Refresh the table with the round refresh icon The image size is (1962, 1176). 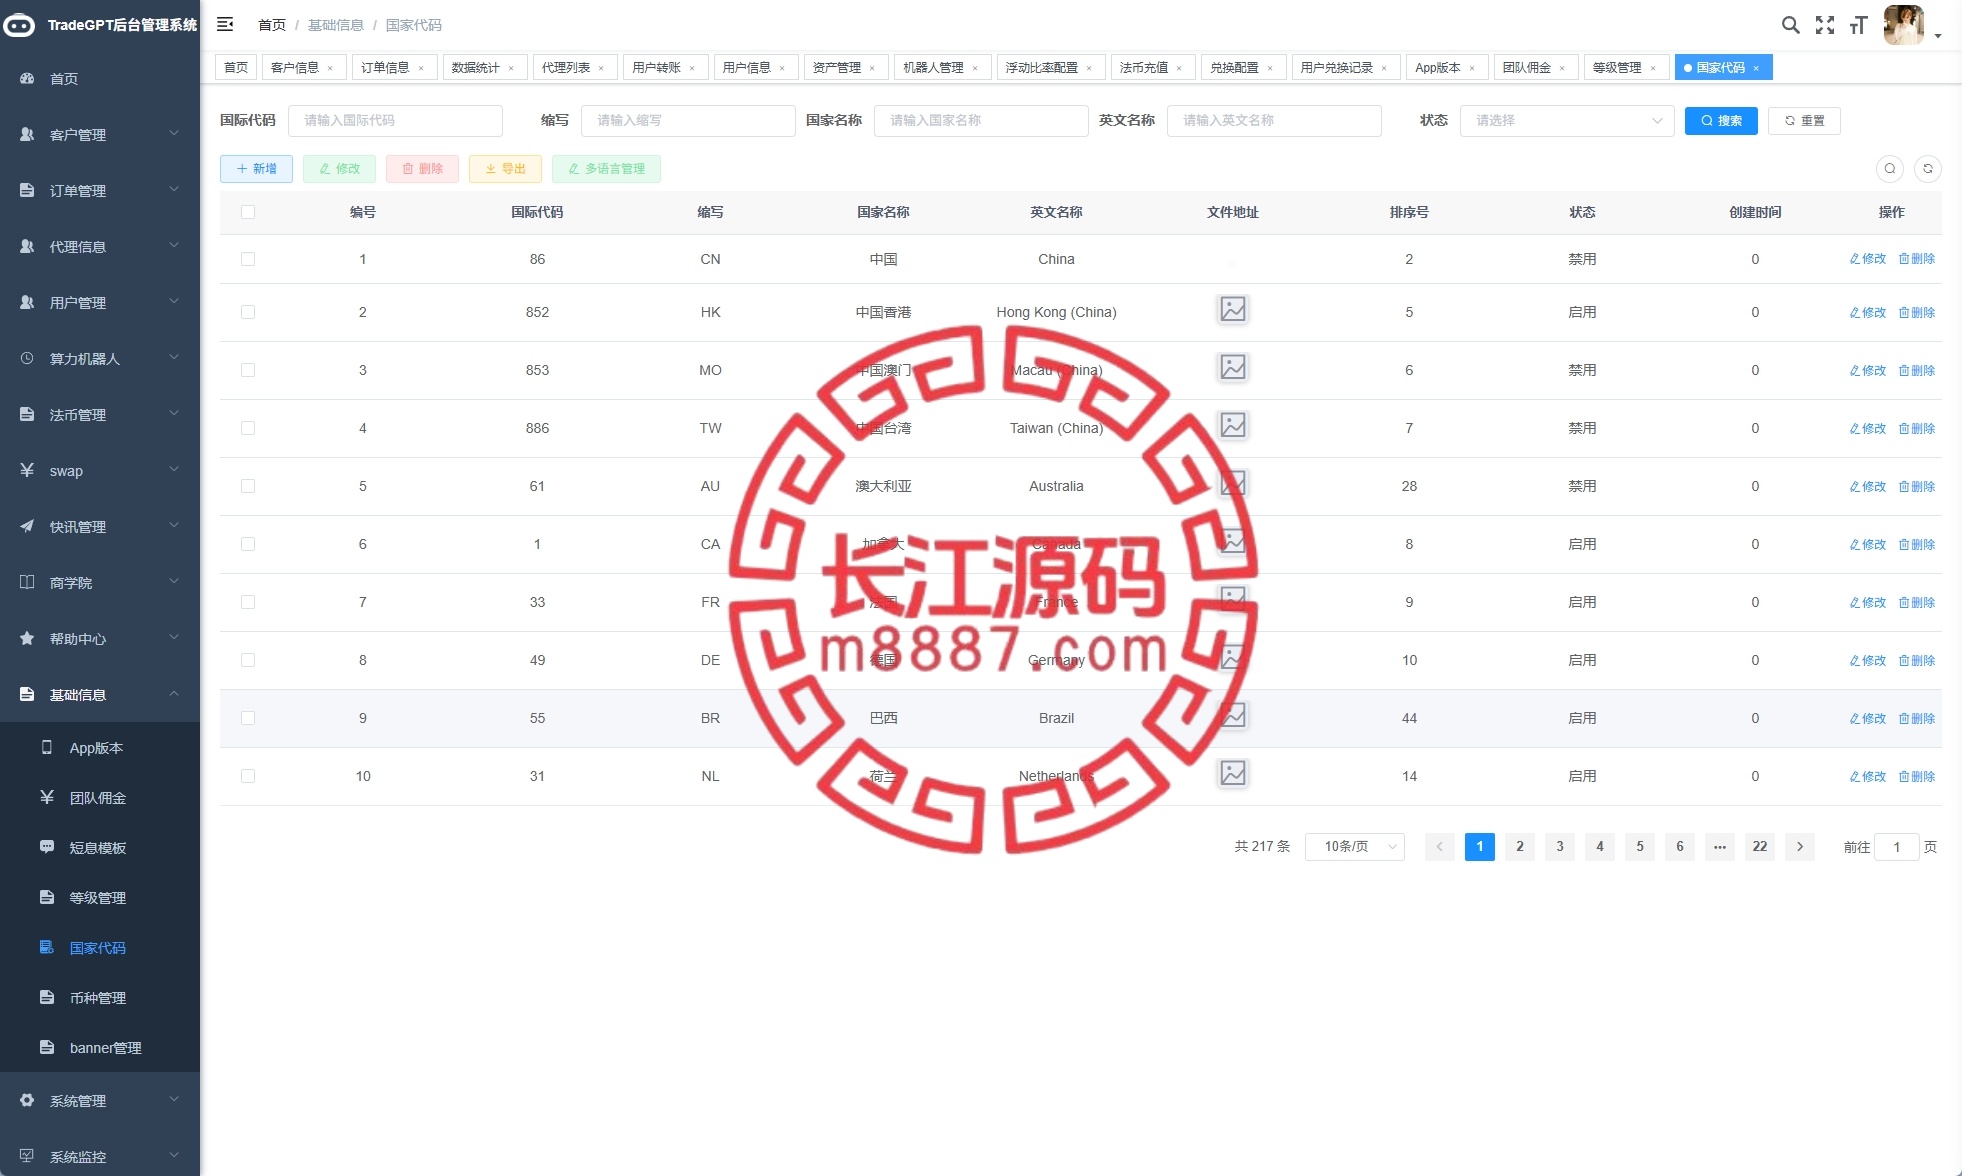pyautogui.click(x=1927, y=169)
